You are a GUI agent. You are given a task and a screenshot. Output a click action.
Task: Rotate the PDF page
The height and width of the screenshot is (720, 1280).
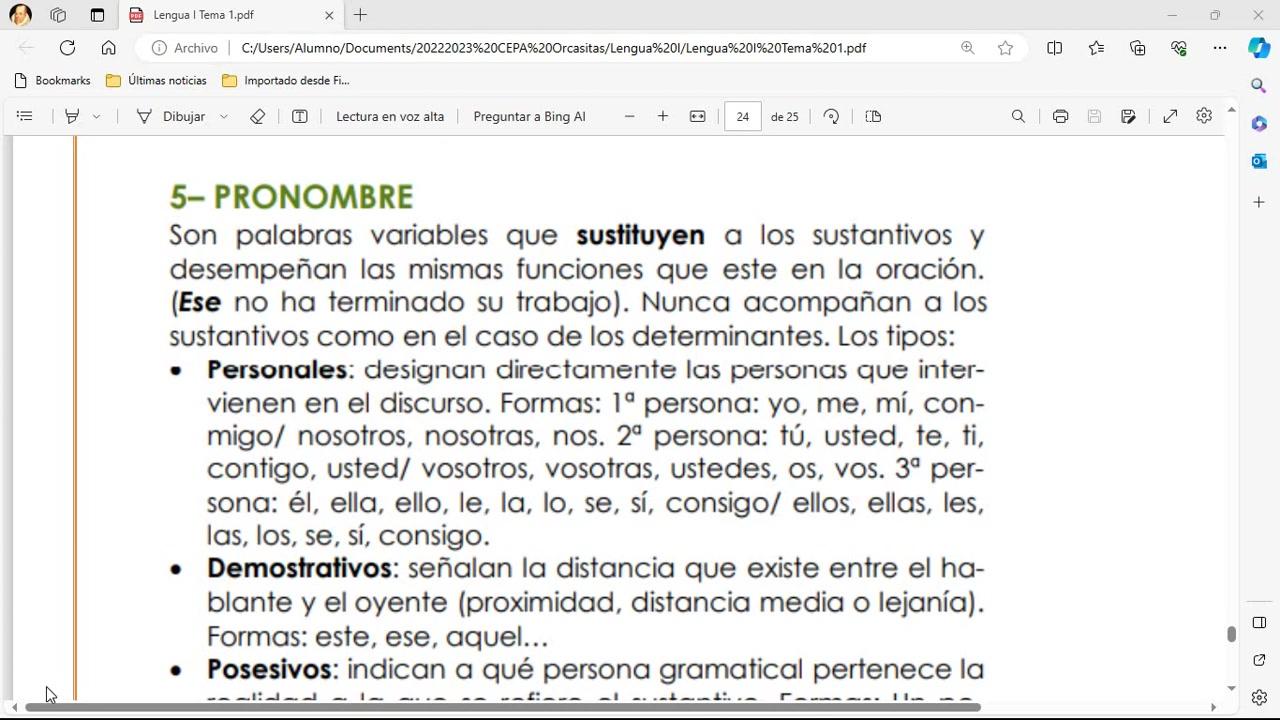831,117
